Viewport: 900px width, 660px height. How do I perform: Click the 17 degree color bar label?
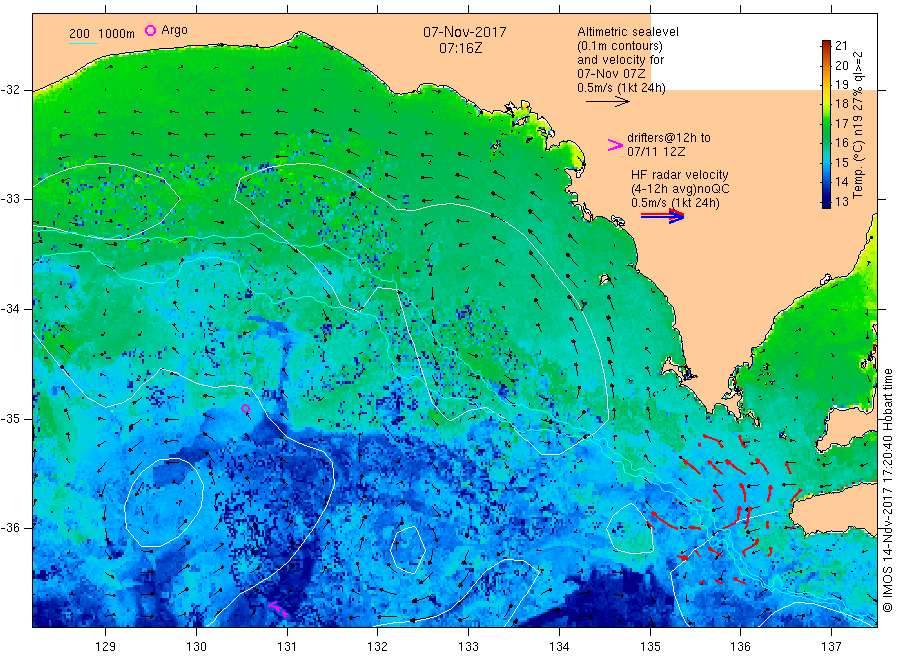click(841, 123)
